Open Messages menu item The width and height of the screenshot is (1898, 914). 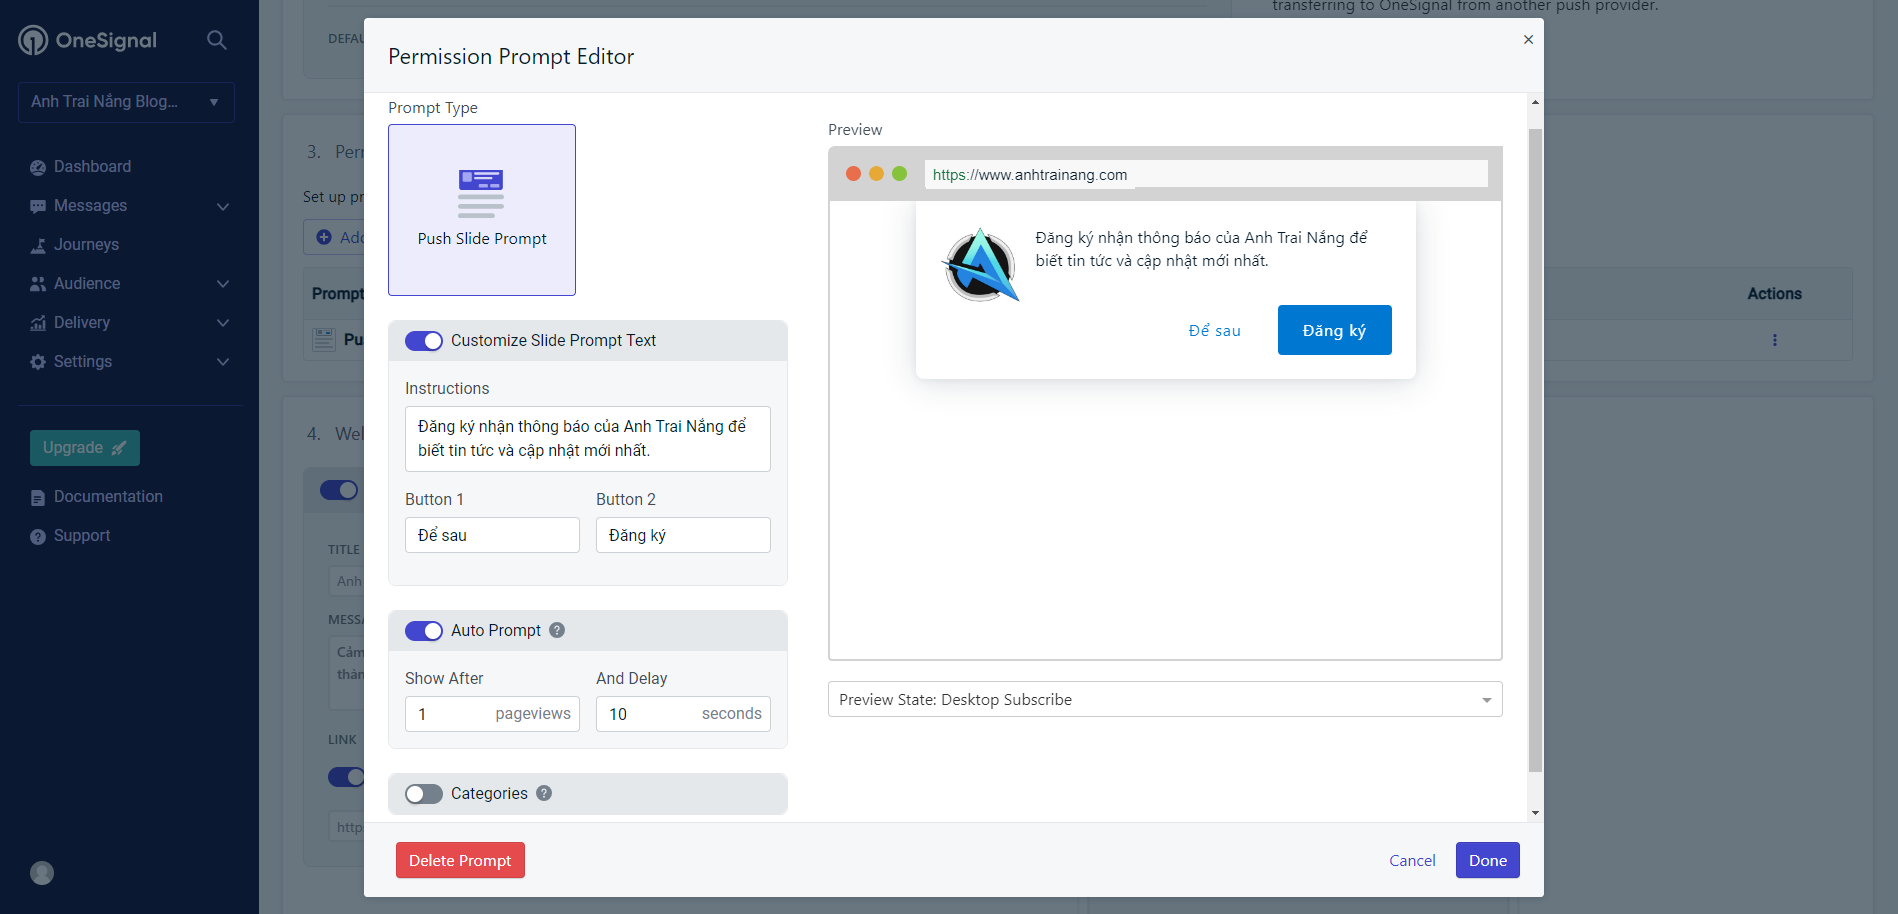click(x=90, y=206)
